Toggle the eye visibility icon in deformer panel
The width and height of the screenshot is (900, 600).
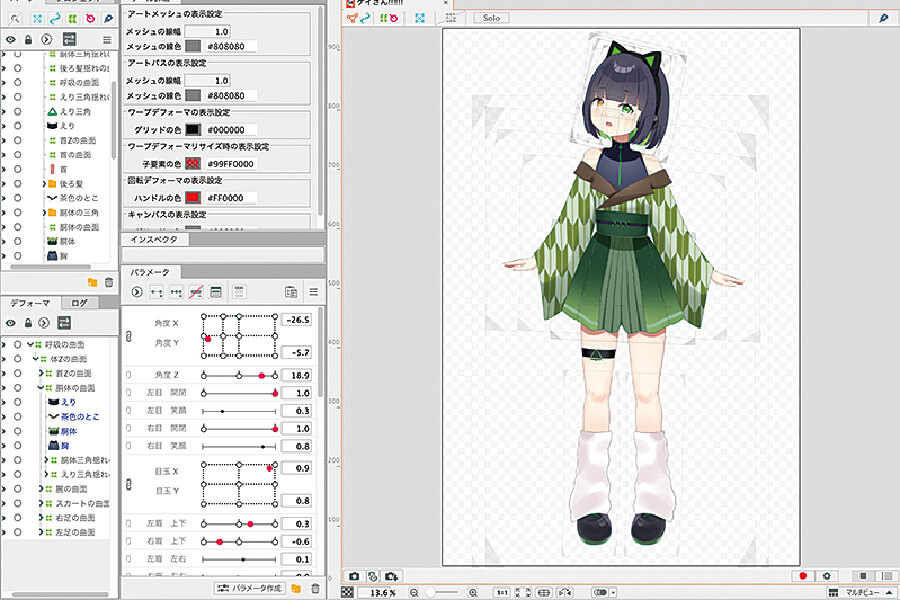pyautogui.click(x=11, y=322)
